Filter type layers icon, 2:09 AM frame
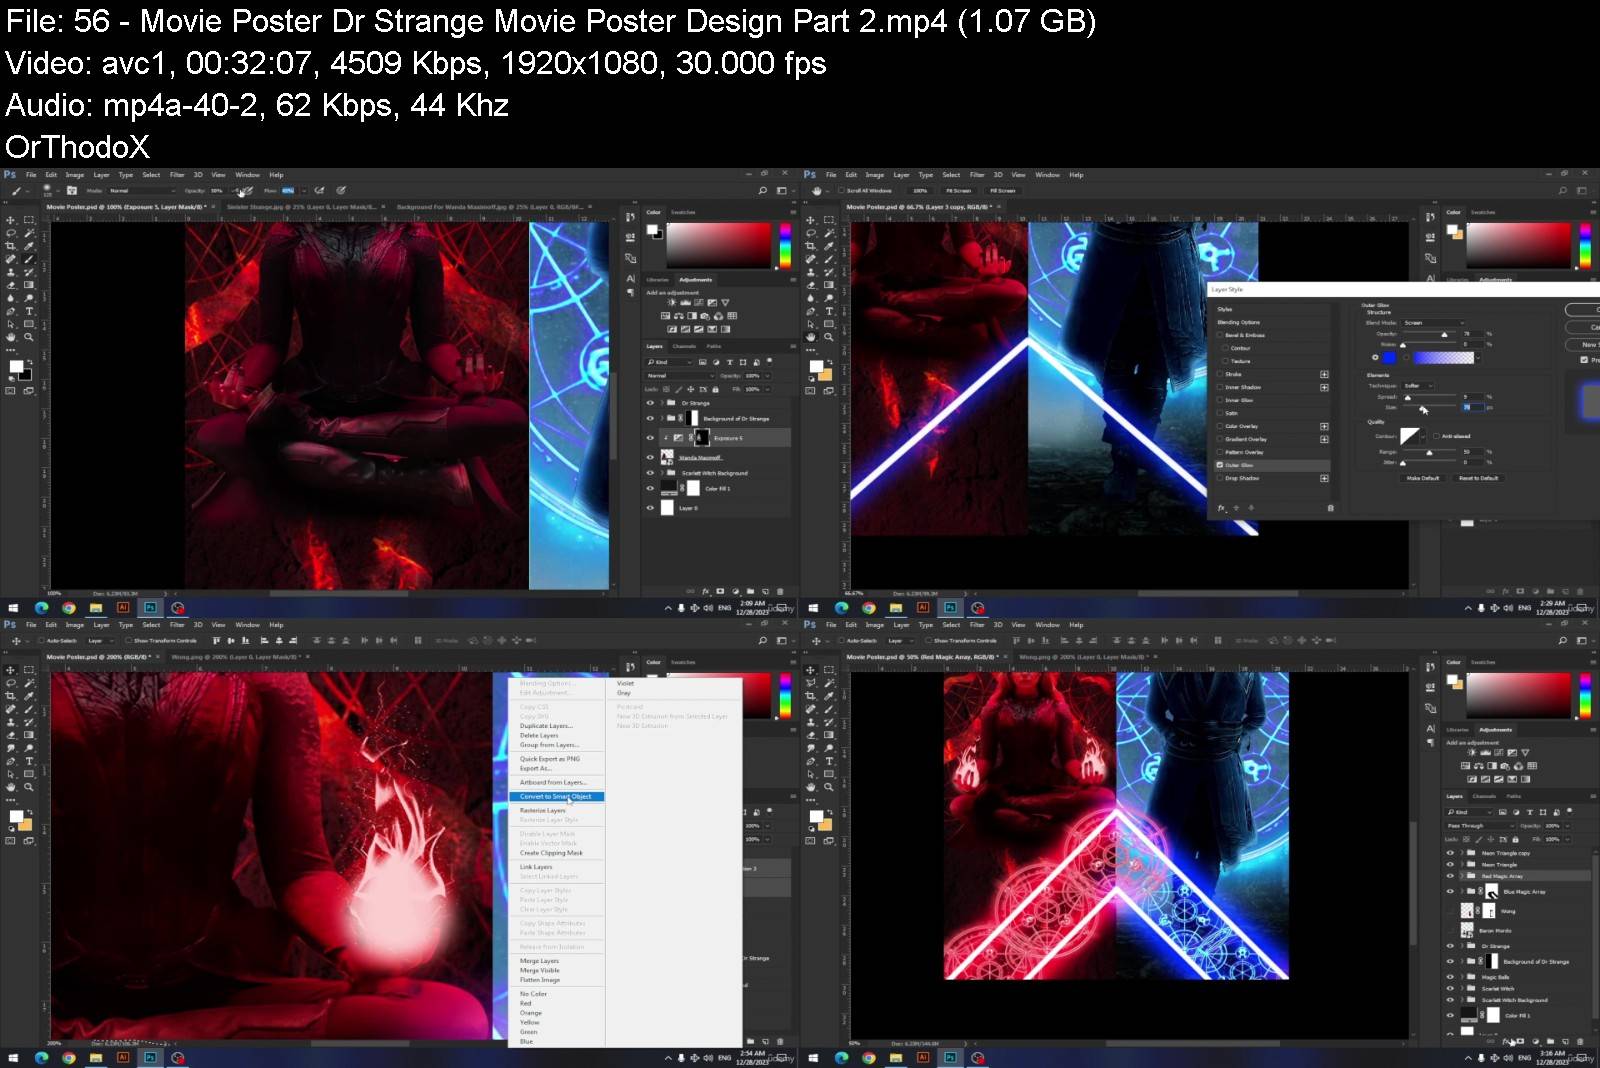The width and height of the screenshot is (1600, 1068). click(x=729, y=362)
